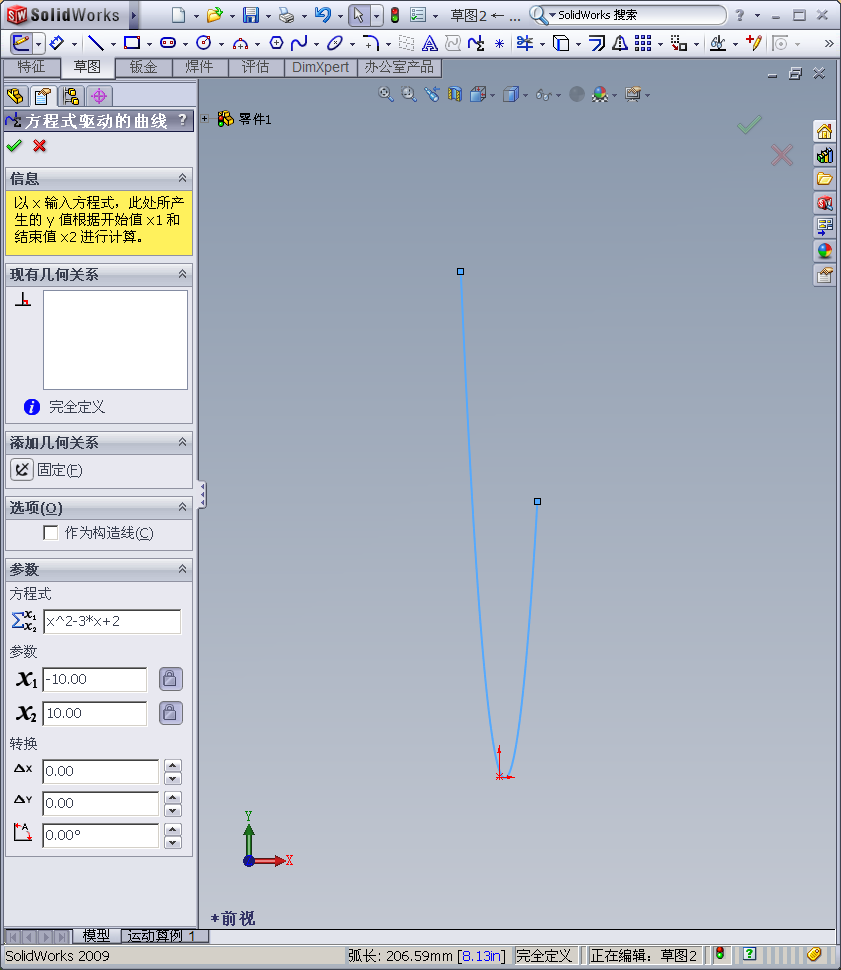Increase the ΔX translation value
The height and width of the screenshot is (970, 841).
click(x=173, y=765)
